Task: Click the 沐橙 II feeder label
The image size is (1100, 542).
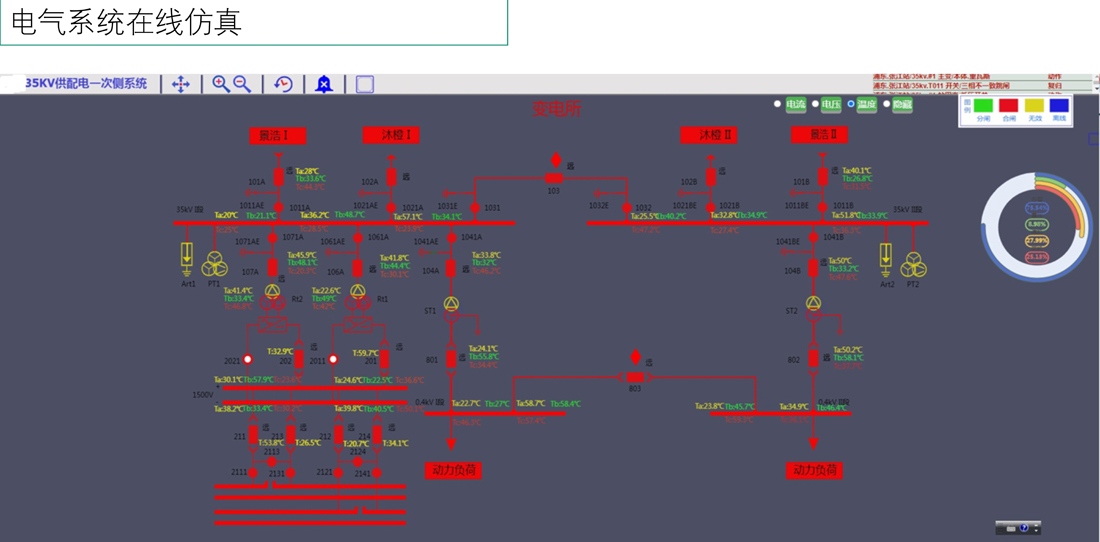Action: [x=709, y=135]
